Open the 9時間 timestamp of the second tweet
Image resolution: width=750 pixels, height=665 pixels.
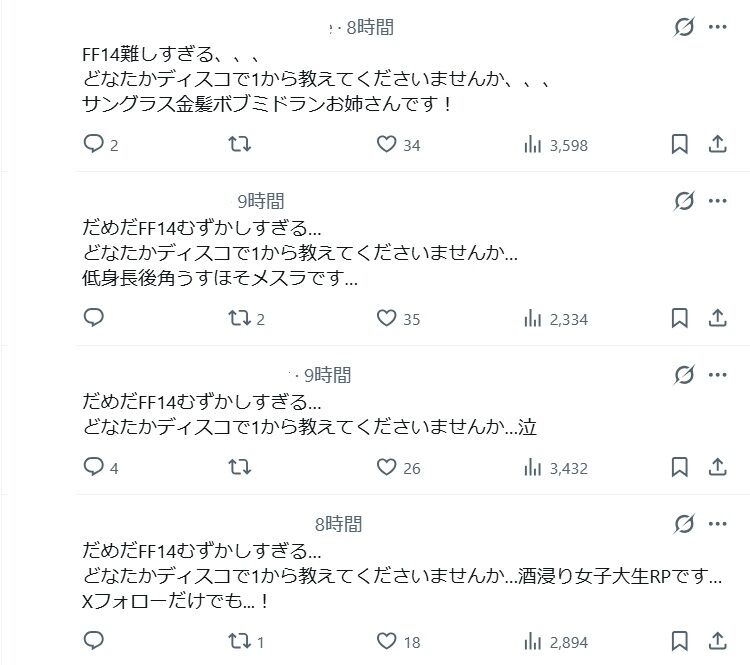(x=261, y=201)
